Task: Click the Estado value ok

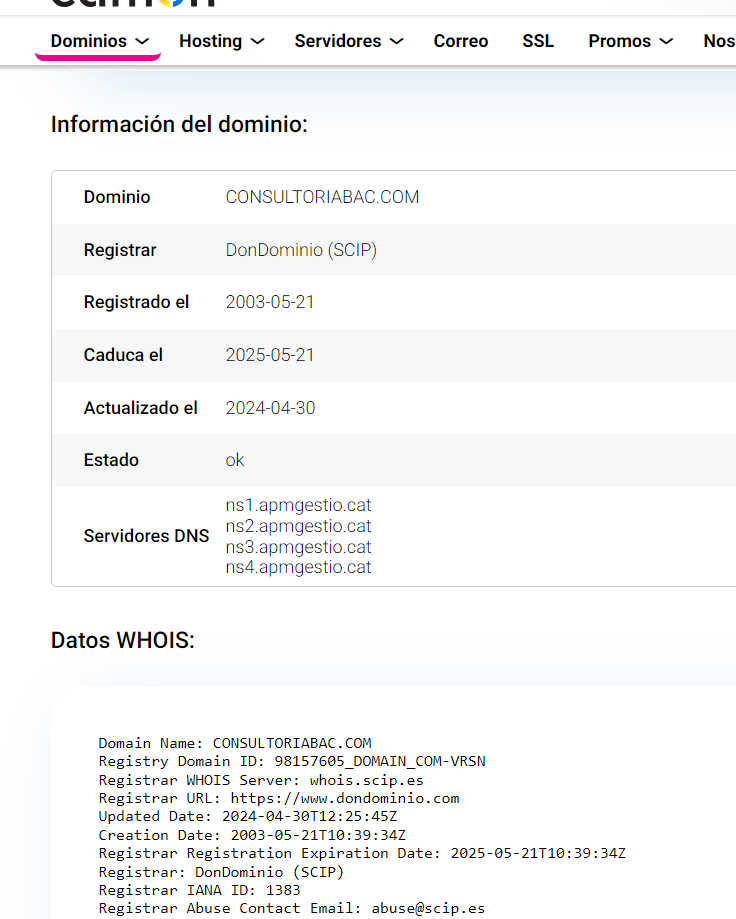Action: 235,460
